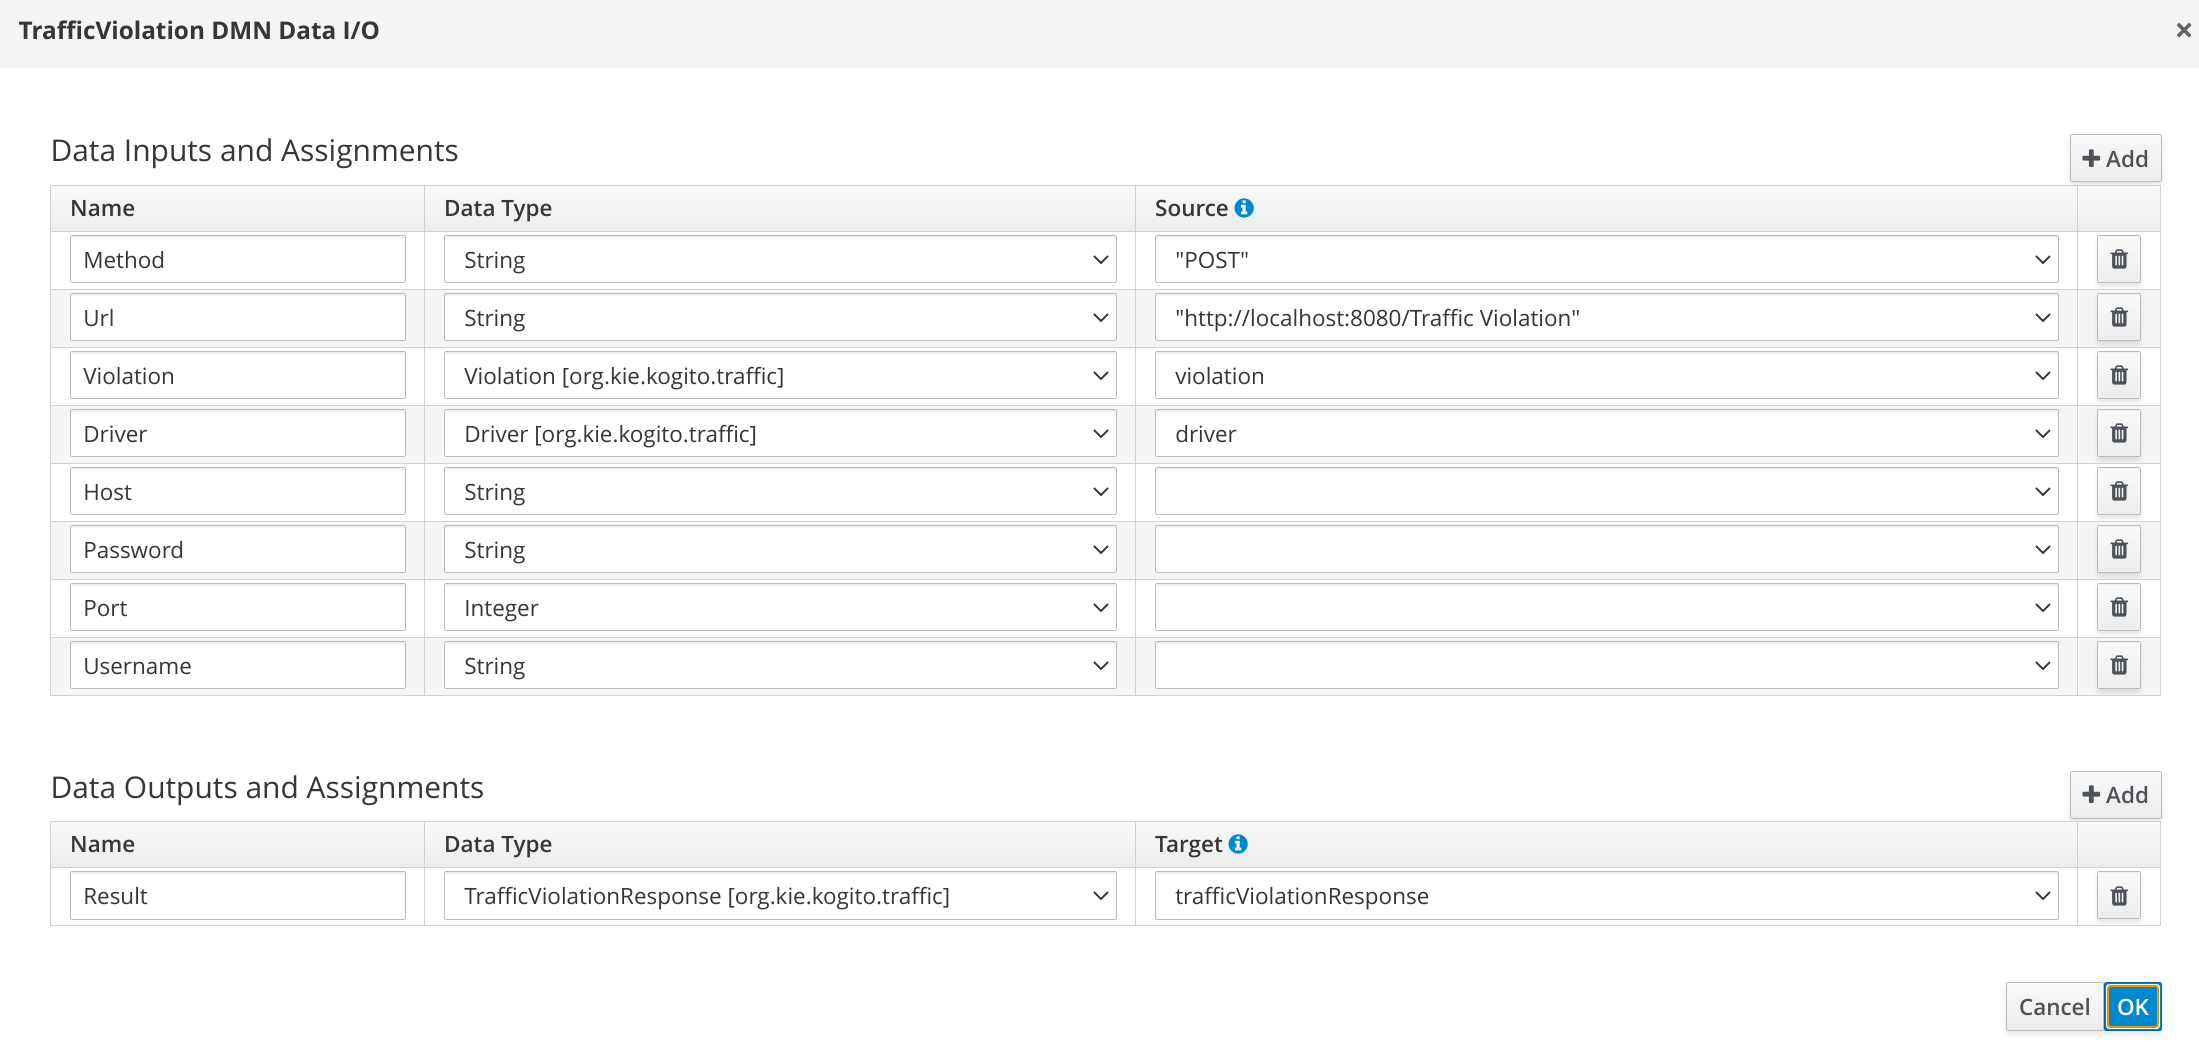Delete the Method data input row

2118,259
